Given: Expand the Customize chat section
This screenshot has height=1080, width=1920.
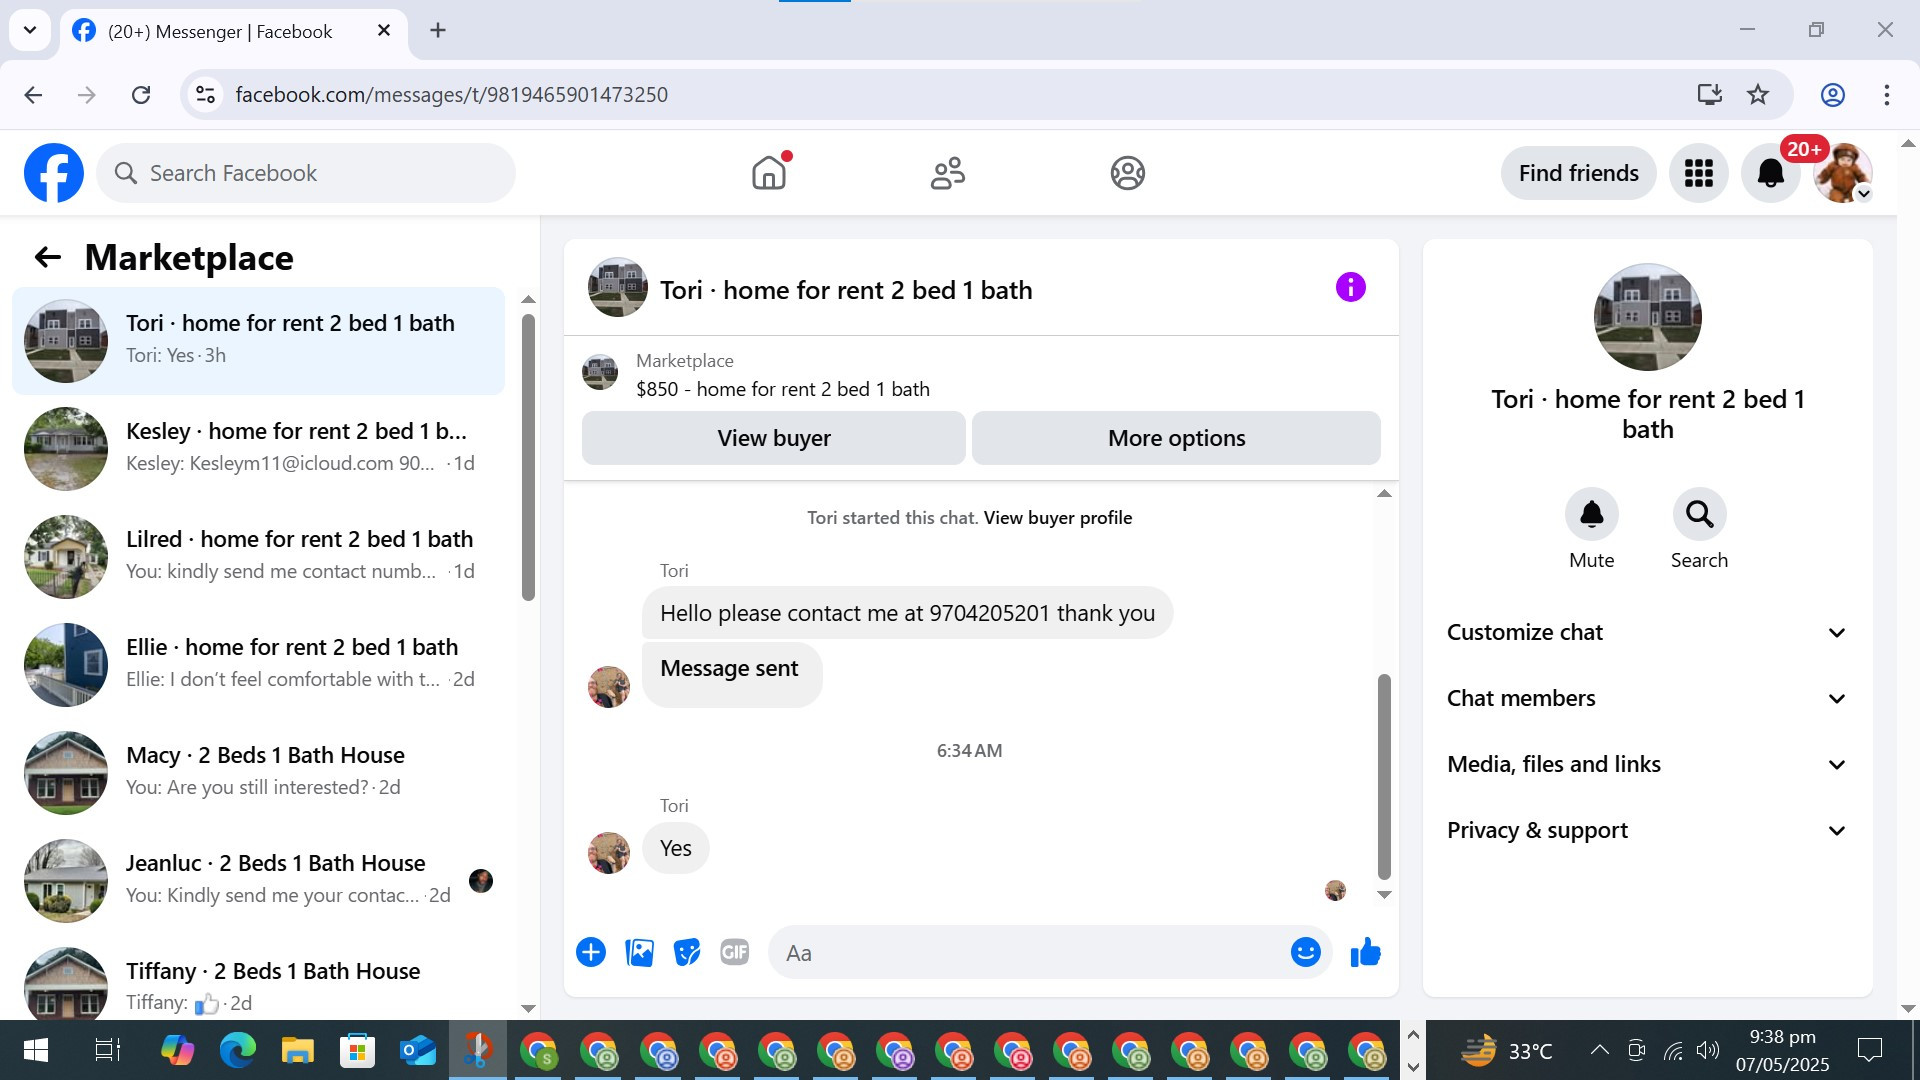Looking at the screenshot, I should [x=1647, y=633].
